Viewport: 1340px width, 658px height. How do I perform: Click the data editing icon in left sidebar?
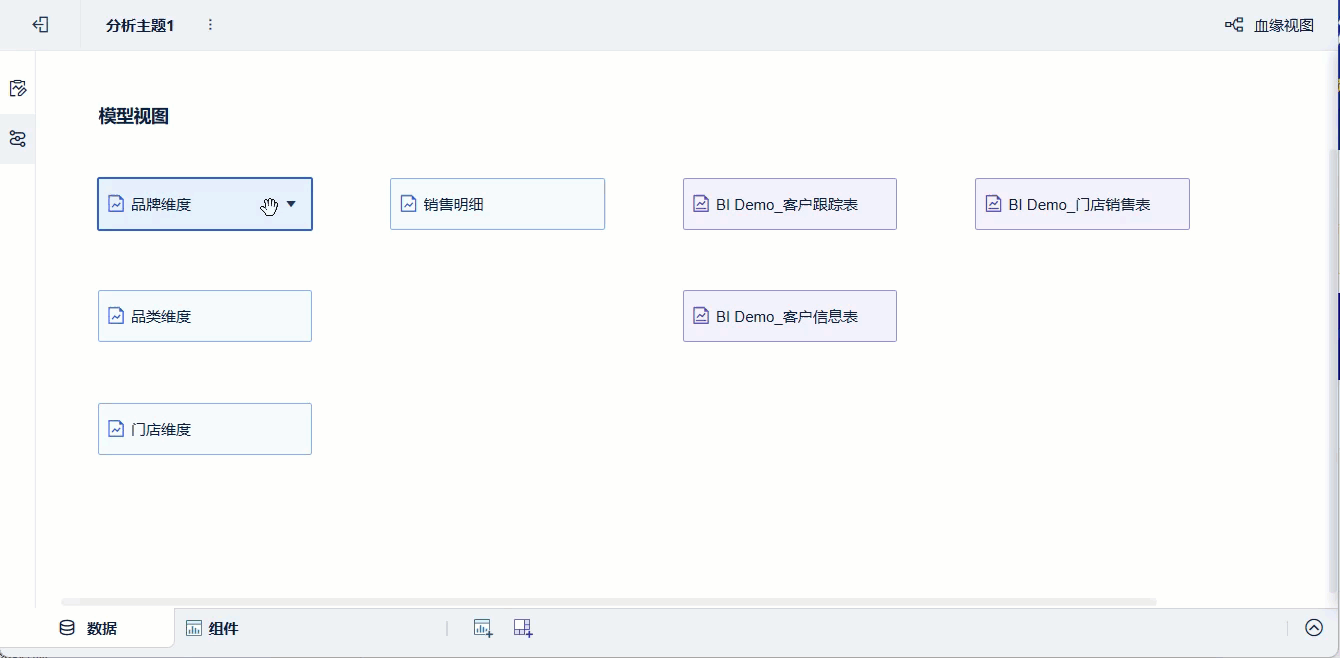pos(17,88)
